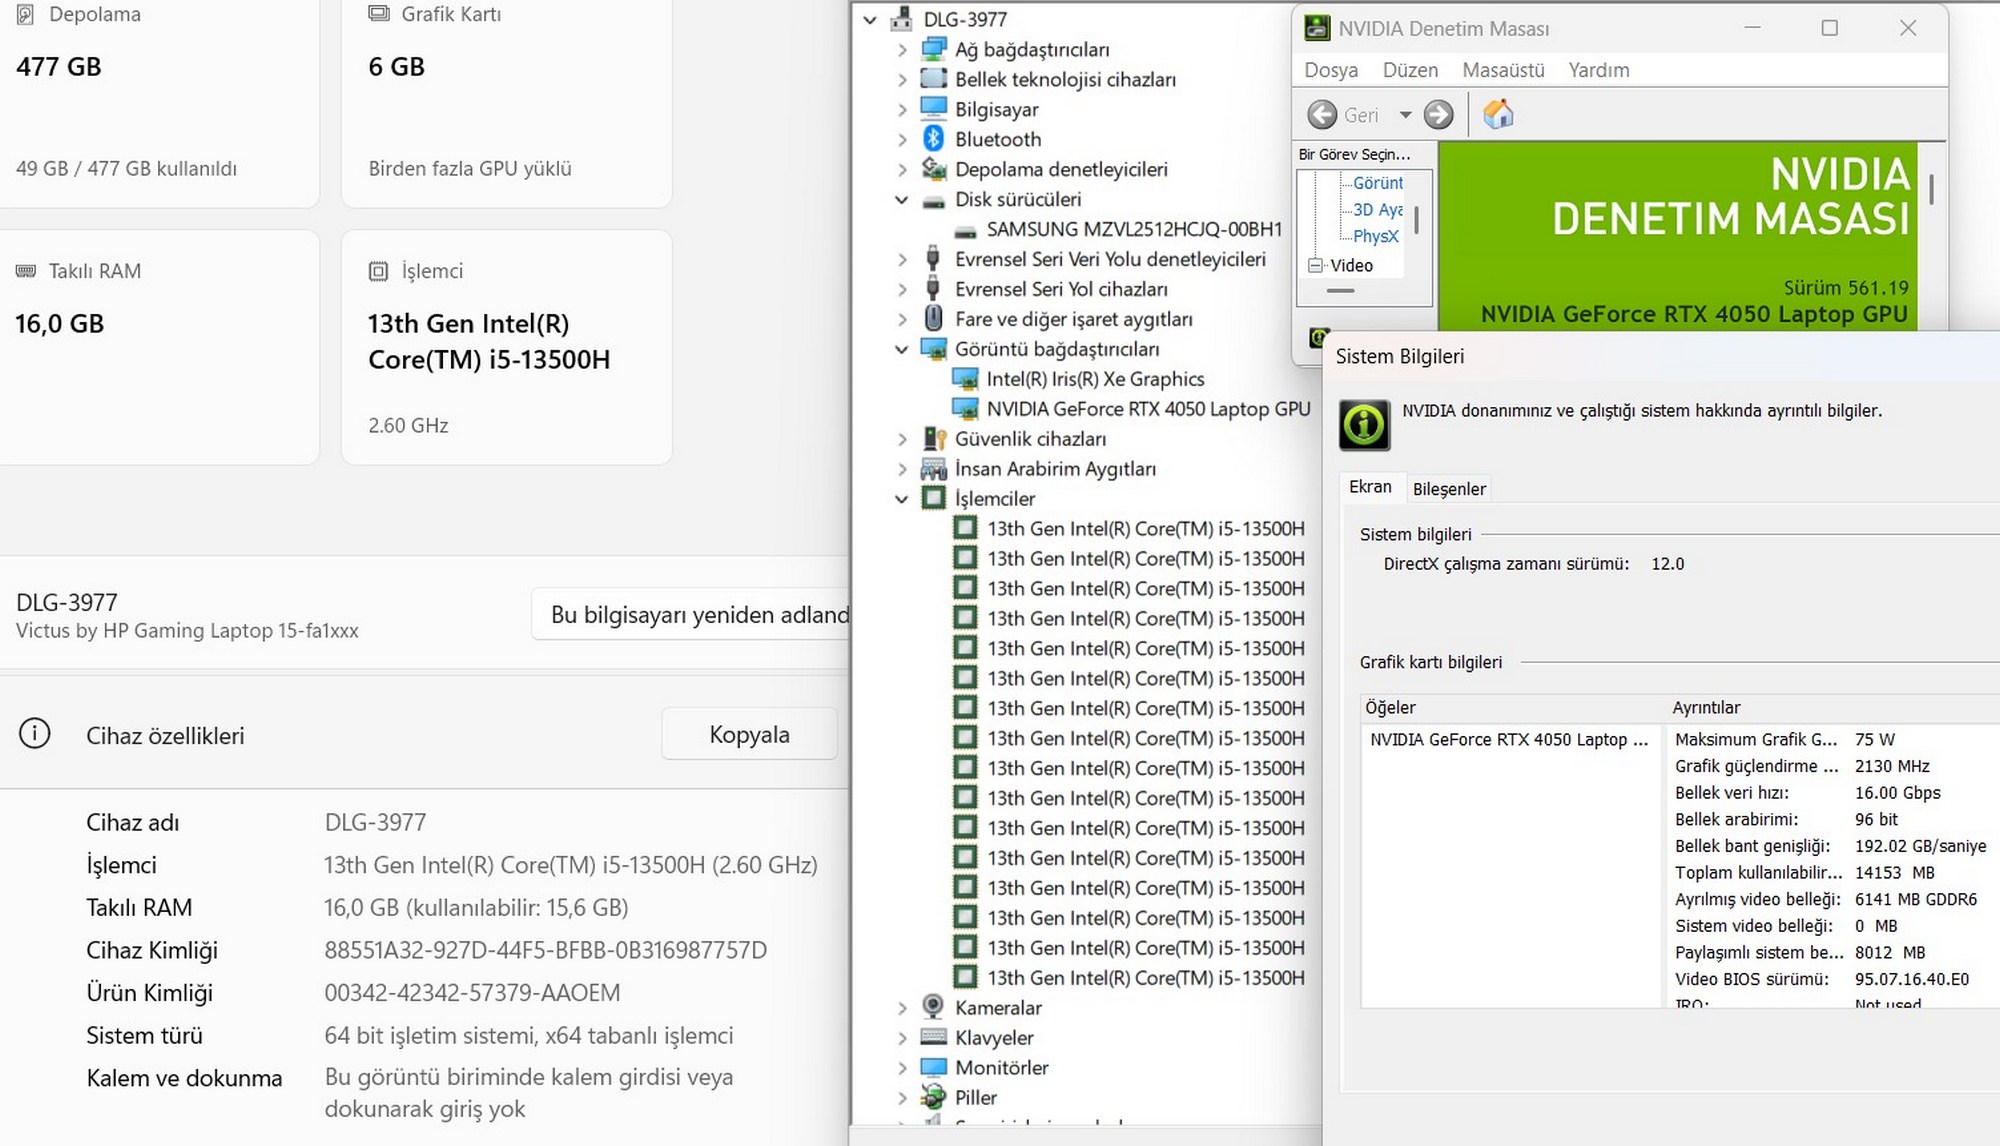Switch to the Ekran tab

click(1370, 487)
